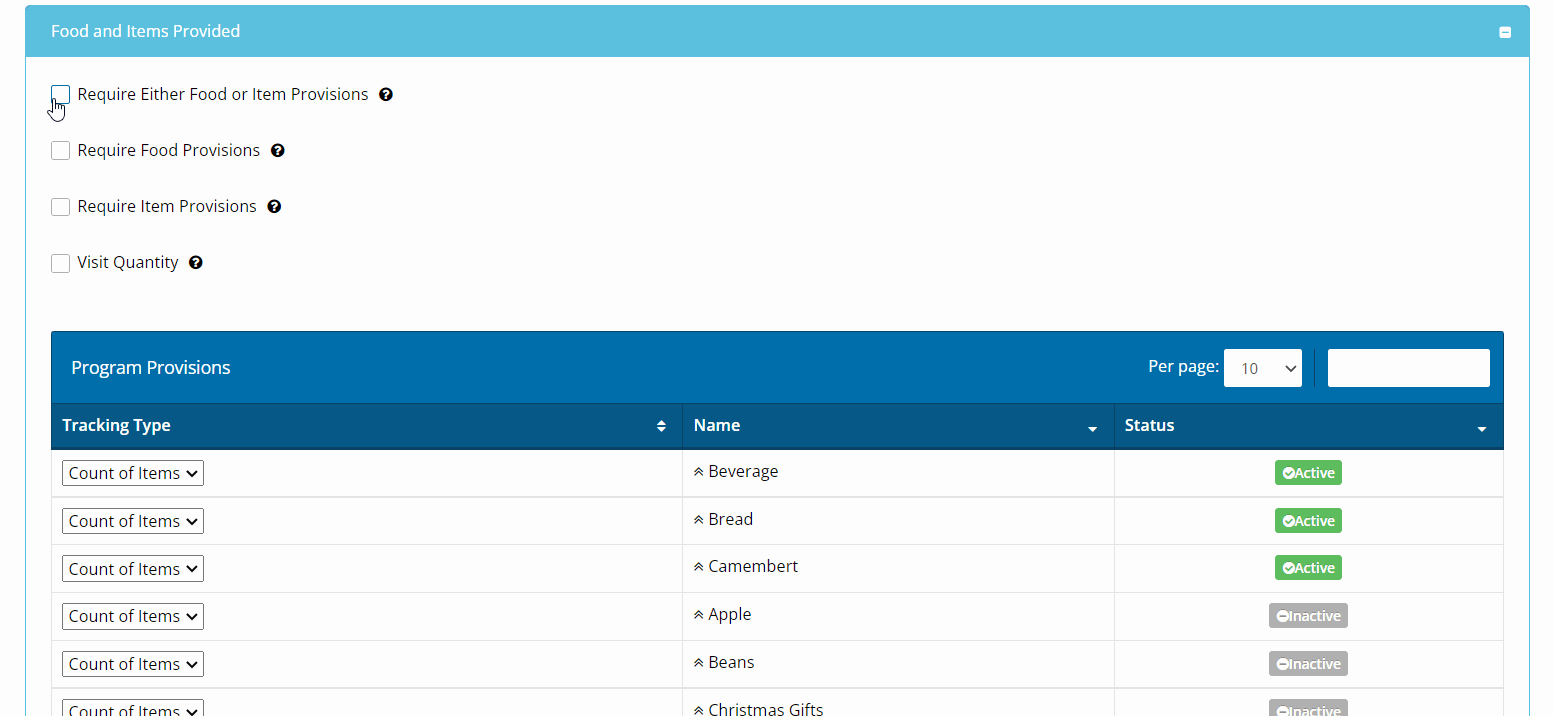Screen dimensions: 1553x716
Task: Click the priority arrows icon beside Beverage
Action: tap(699, 472)
